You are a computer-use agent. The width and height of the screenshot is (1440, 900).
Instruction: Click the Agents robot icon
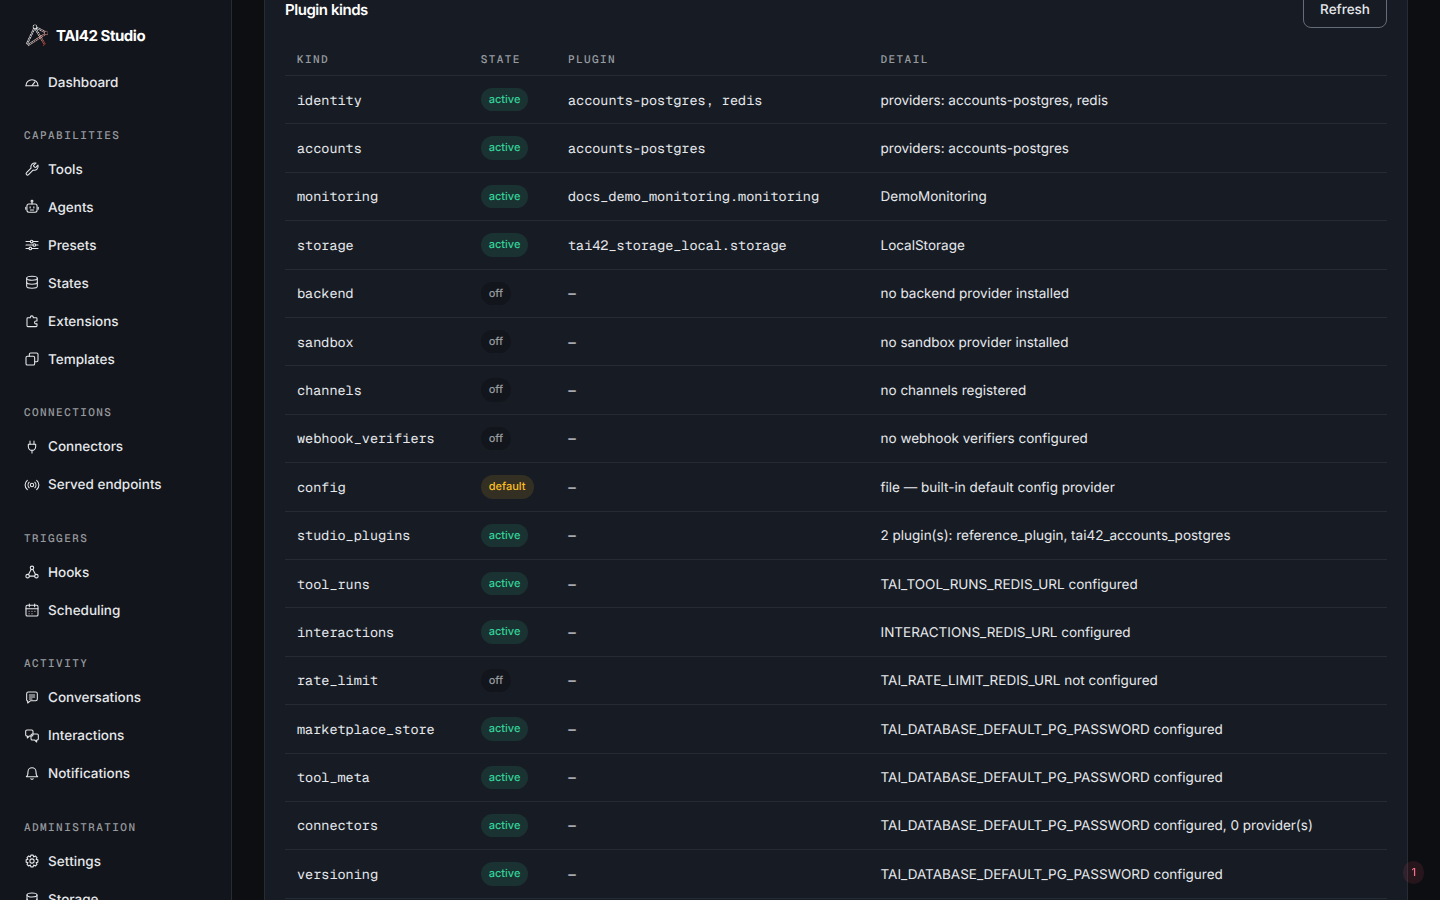(x=32, y=208)
